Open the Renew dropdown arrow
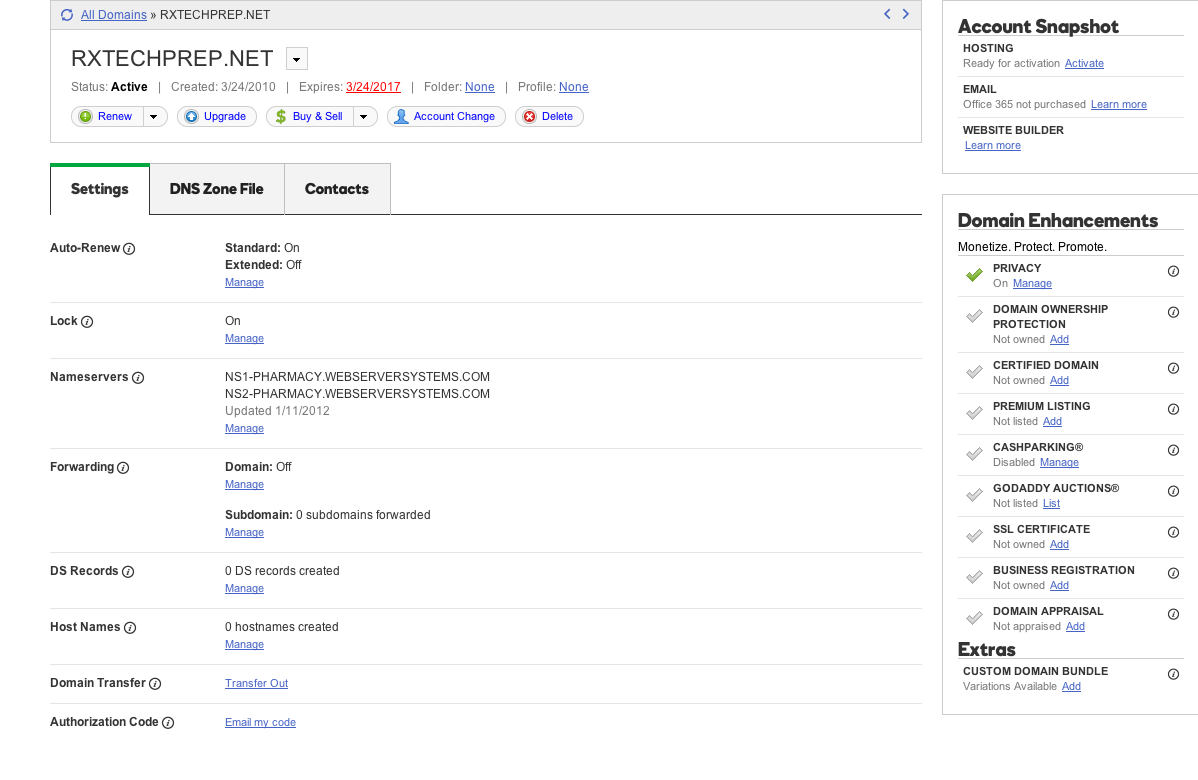The height and width of the screenshot is (780, 1198). click(154, 116)
